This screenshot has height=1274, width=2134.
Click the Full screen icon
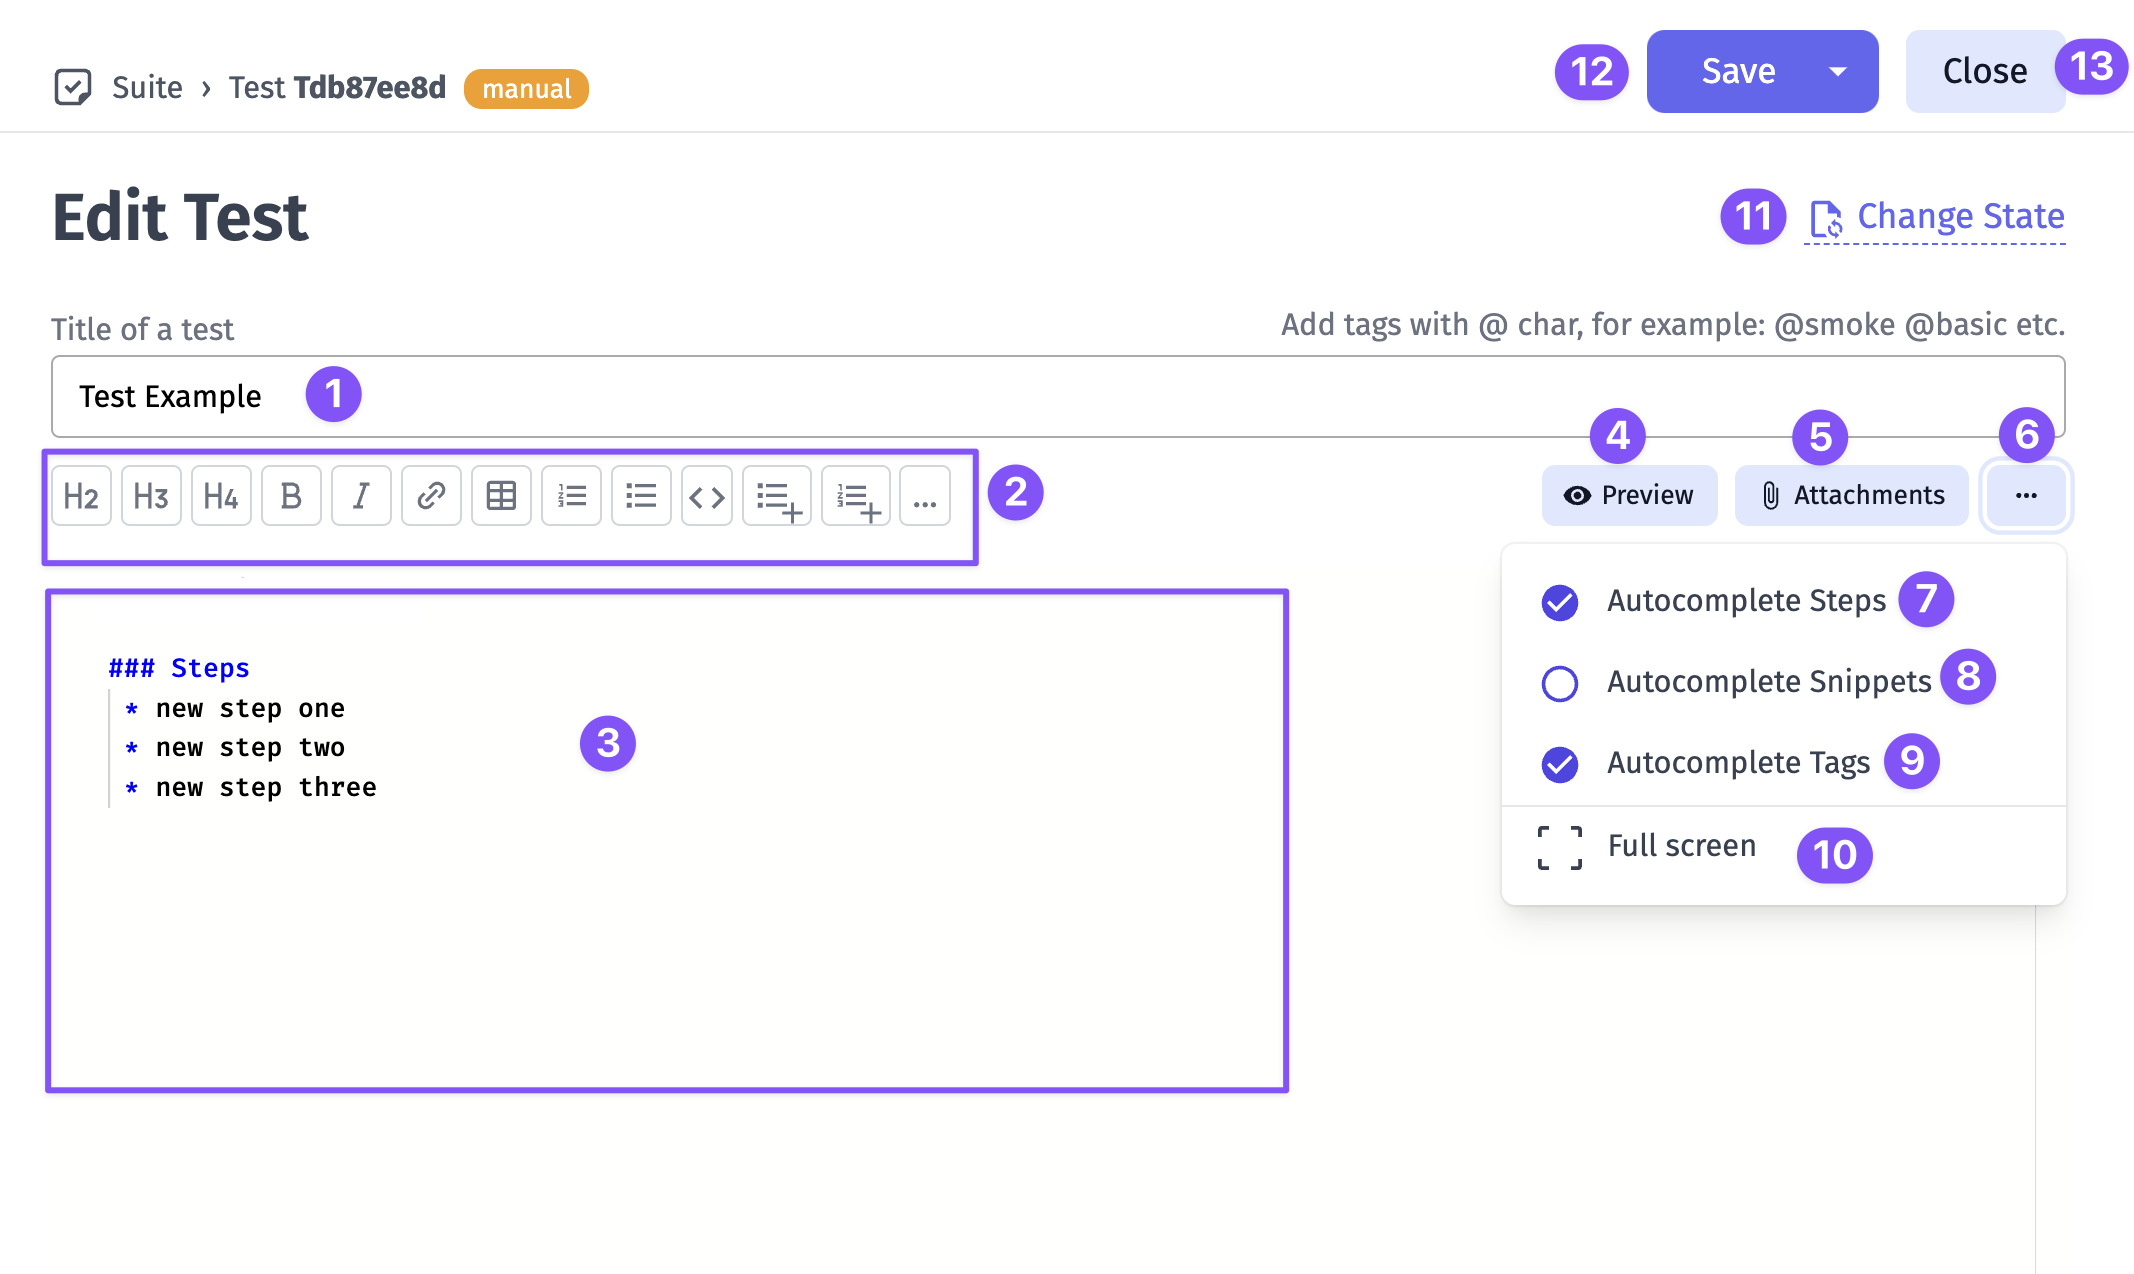pos(1560,848)
